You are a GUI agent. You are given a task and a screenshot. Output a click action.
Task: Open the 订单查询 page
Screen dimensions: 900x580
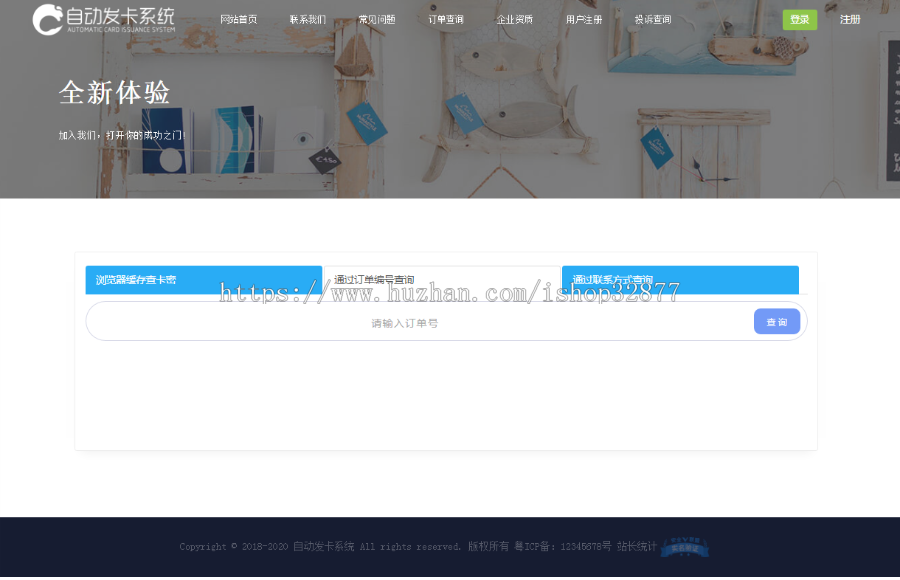446,19
